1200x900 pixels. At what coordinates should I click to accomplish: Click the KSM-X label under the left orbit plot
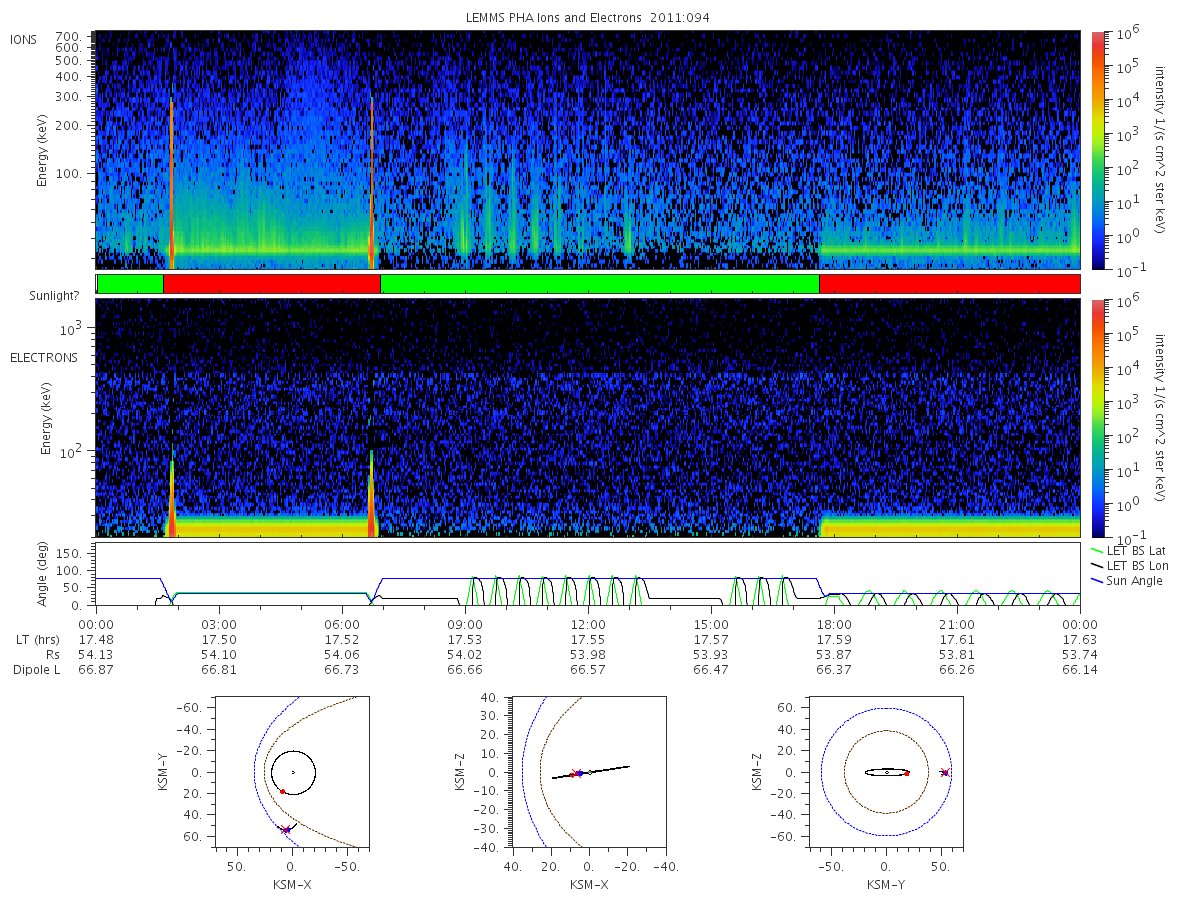[x=292, y=884]
